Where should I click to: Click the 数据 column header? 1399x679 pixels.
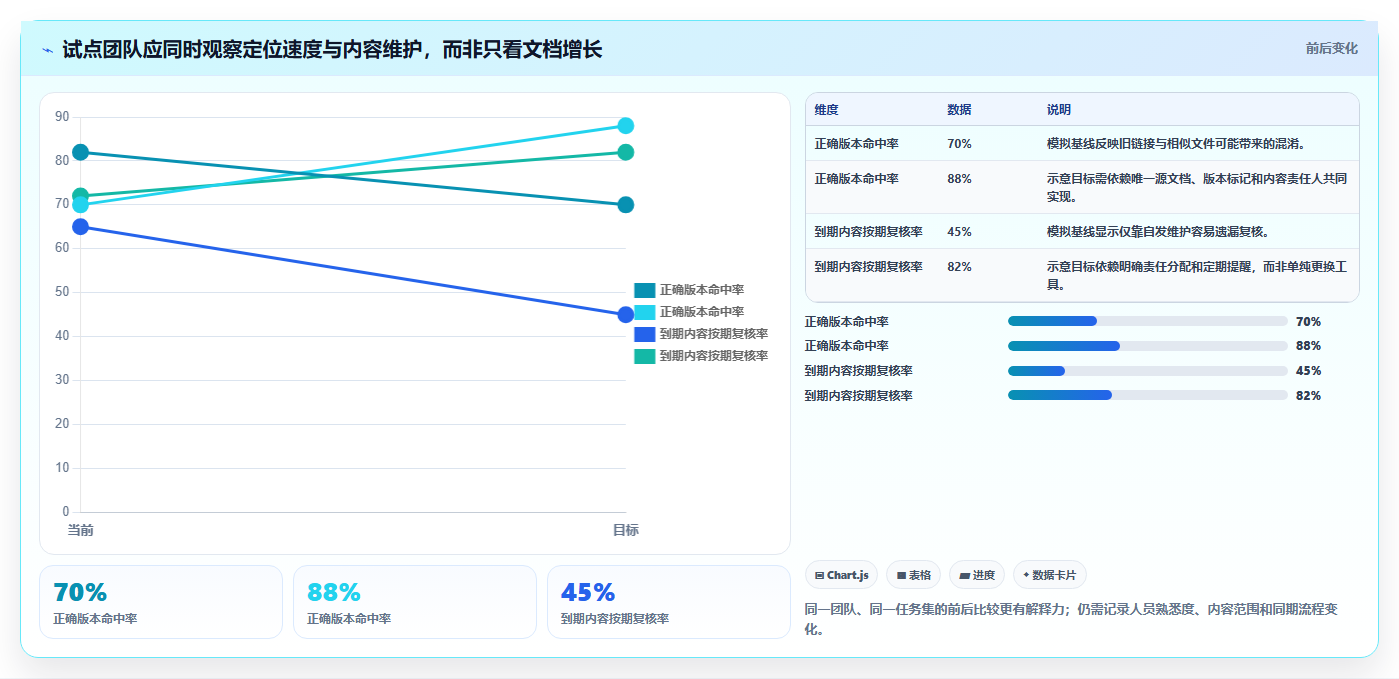point(959,110)
